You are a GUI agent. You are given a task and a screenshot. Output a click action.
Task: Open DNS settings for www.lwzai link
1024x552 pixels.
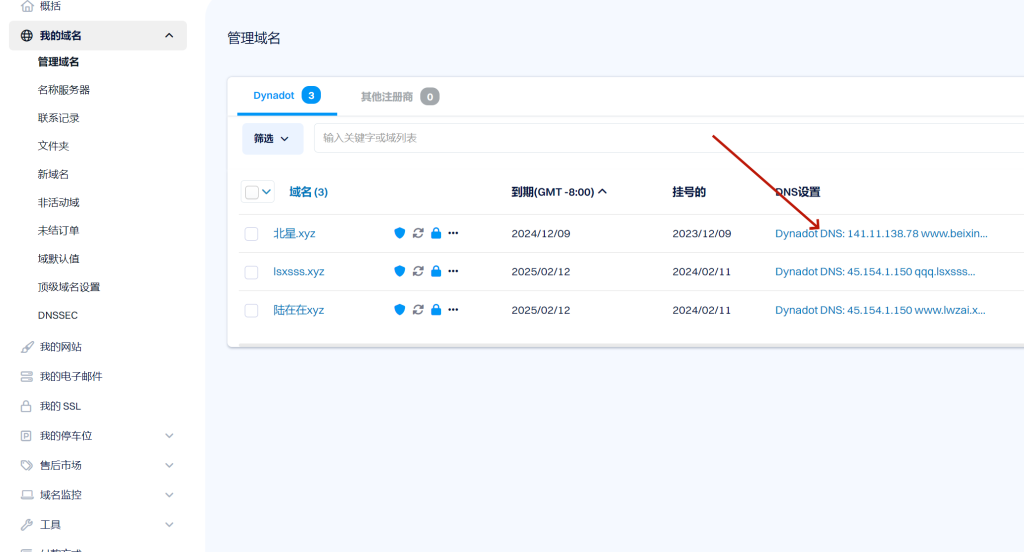(880, 310)
